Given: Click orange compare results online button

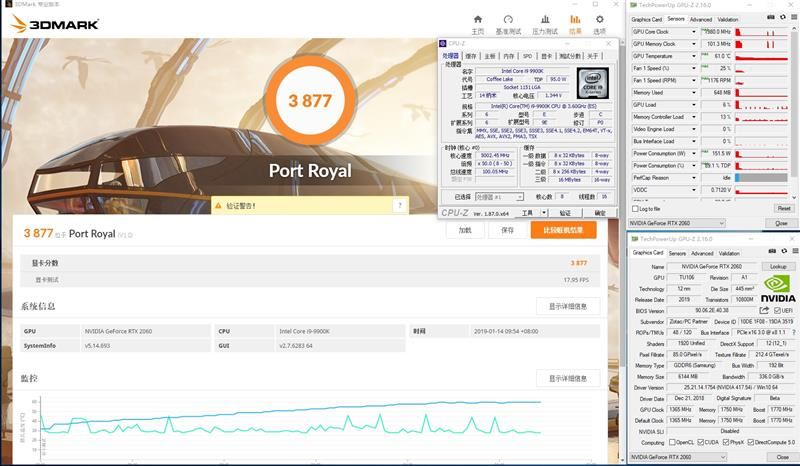Looking at the screenshot, I should tap(563, 230).
